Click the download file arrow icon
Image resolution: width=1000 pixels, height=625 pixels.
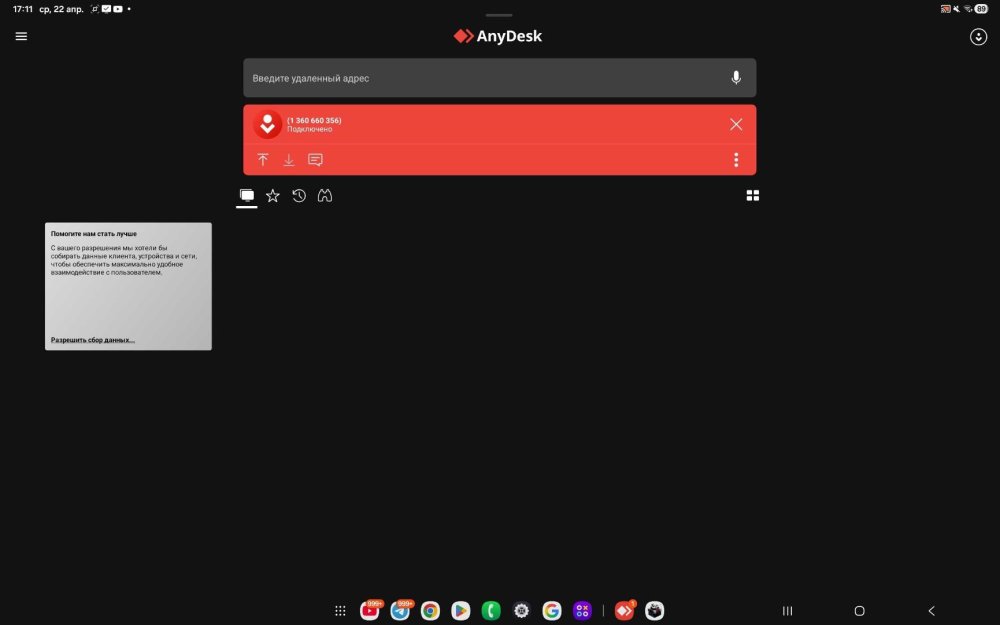click(289, 159)
